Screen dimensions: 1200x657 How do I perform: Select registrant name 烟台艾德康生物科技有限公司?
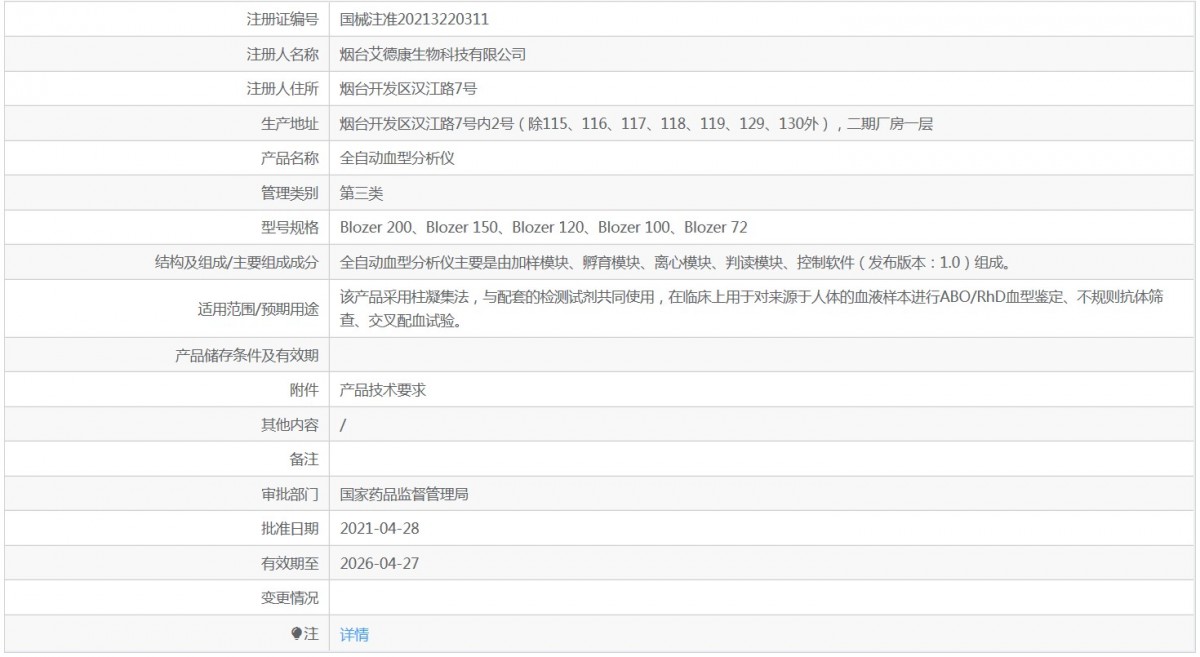click(x=433, y=54)
